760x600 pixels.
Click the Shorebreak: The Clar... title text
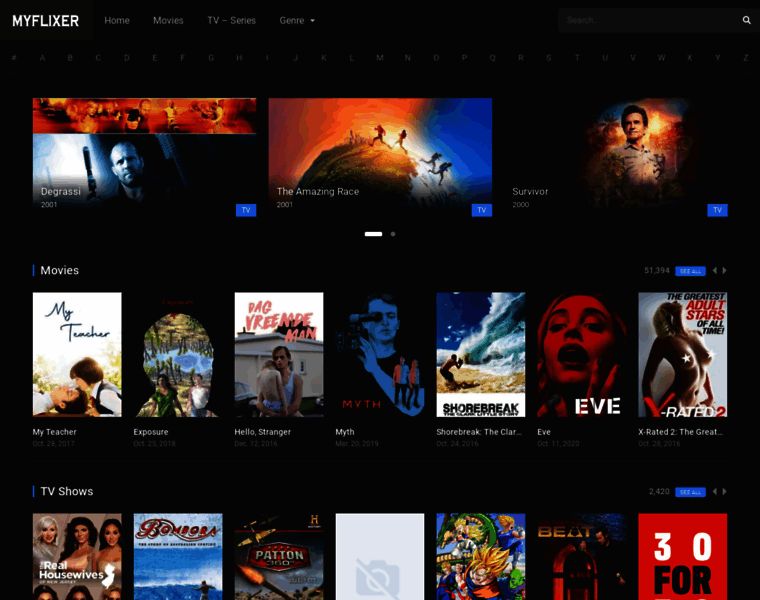pyautogui.click(x=479, y=432)
